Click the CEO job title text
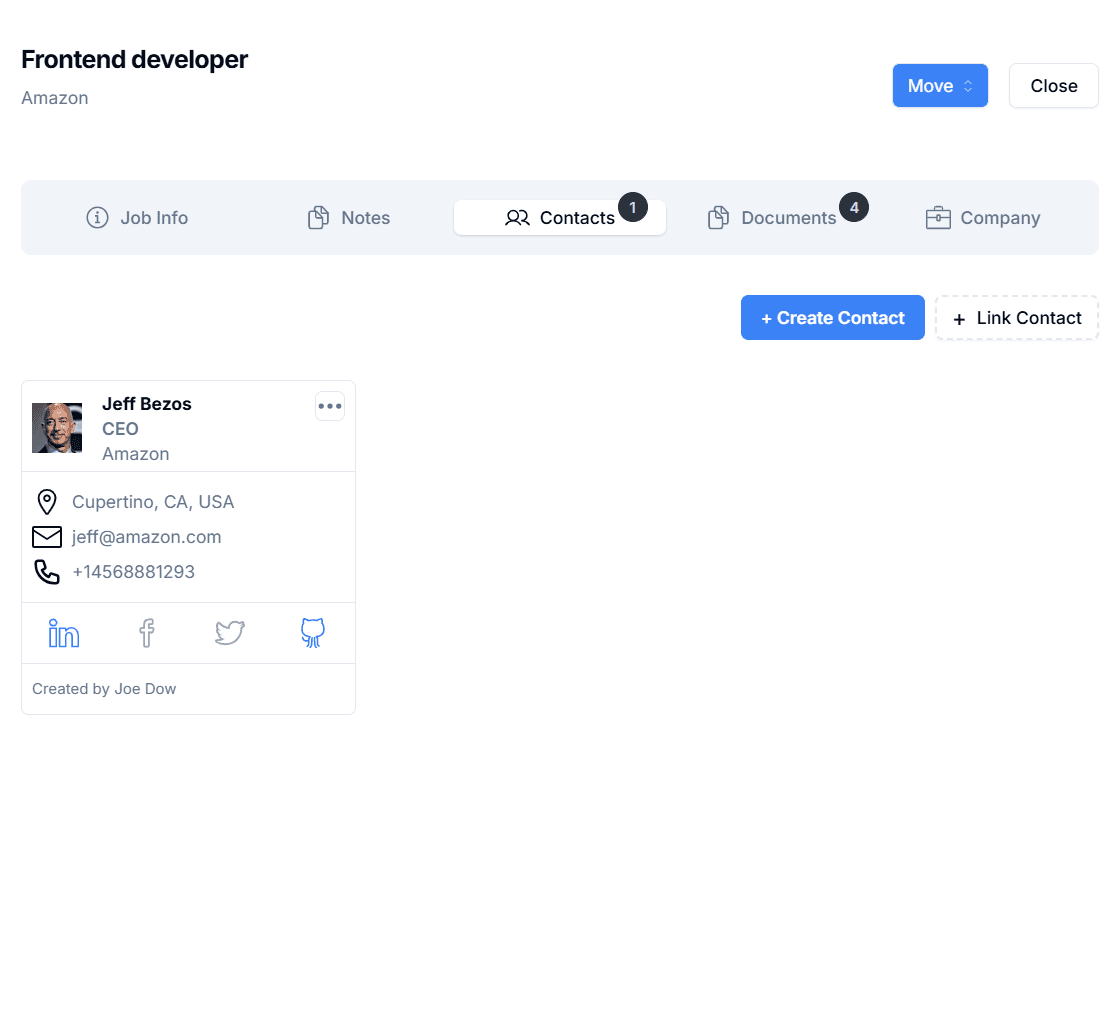The height and width of the screenshot is (1029, 1116). tap(120, 428)
